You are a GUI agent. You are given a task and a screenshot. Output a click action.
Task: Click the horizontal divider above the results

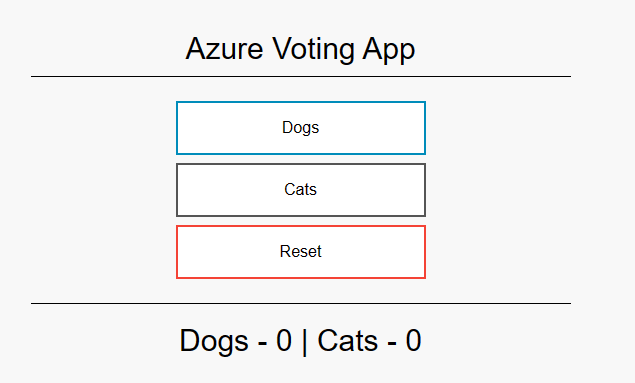[301, 303]
